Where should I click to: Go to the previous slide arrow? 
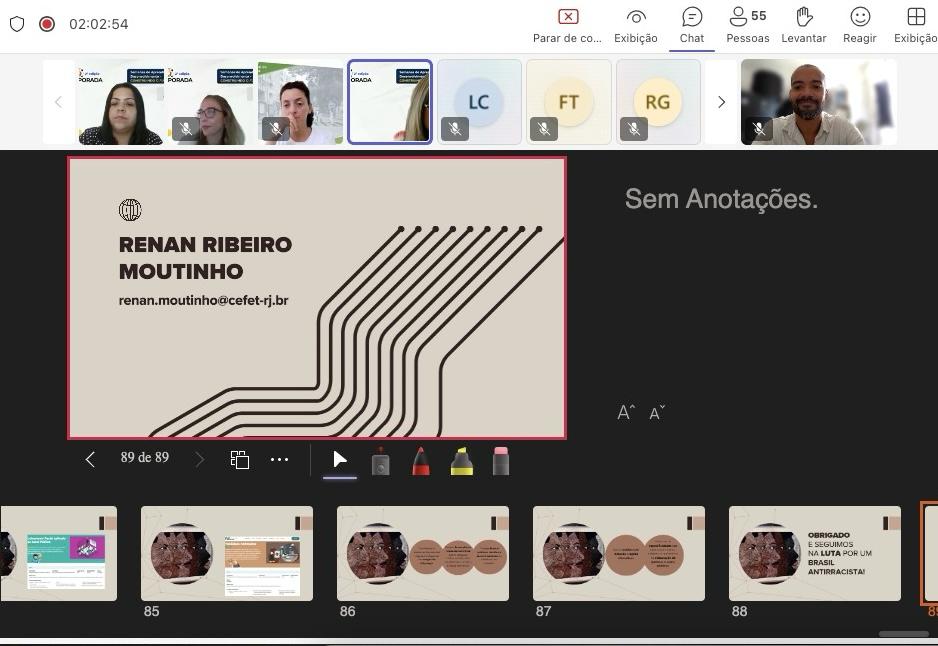pyautogui.click(x=90, y=459)
